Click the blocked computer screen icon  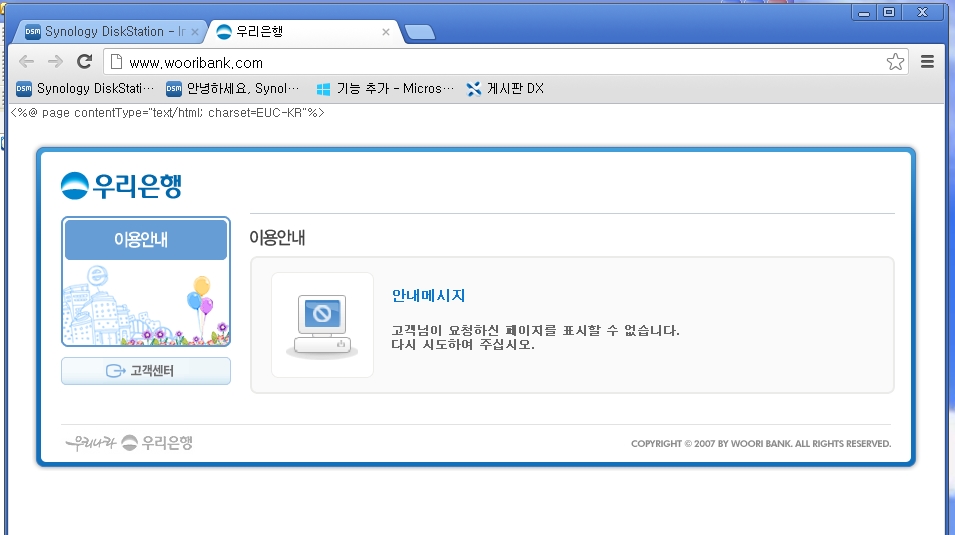322,325
